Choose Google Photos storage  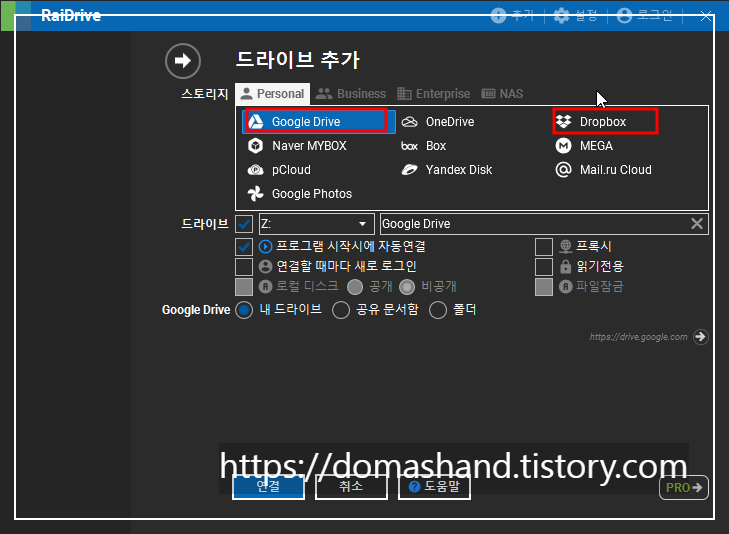(x=299, y=194)
